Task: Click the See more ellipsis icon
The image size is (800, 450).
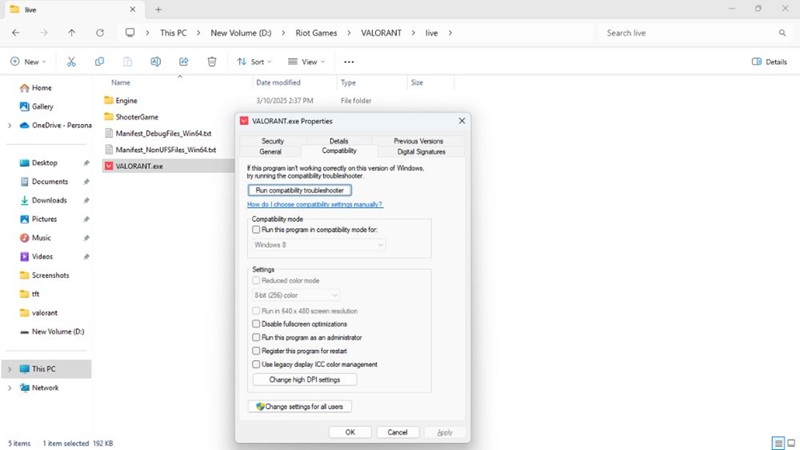Action: pos(349,62)
